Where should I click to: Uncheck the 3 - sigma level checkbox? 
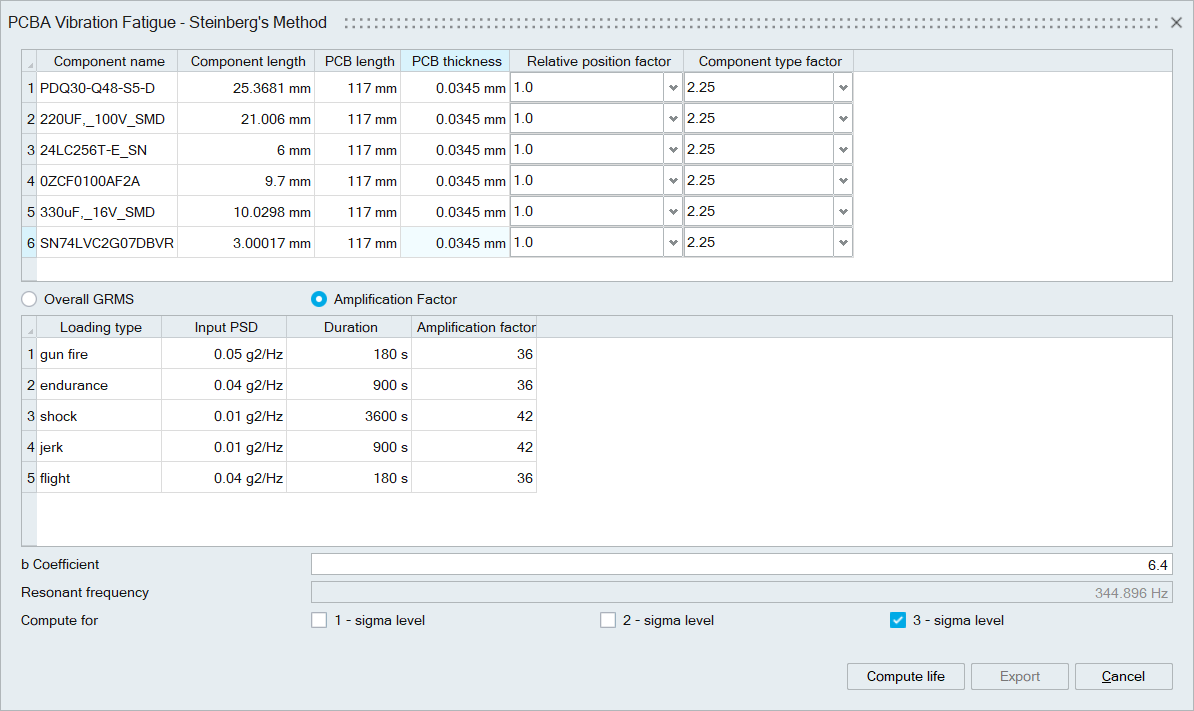pyautogui.click(x=898, y=620)
